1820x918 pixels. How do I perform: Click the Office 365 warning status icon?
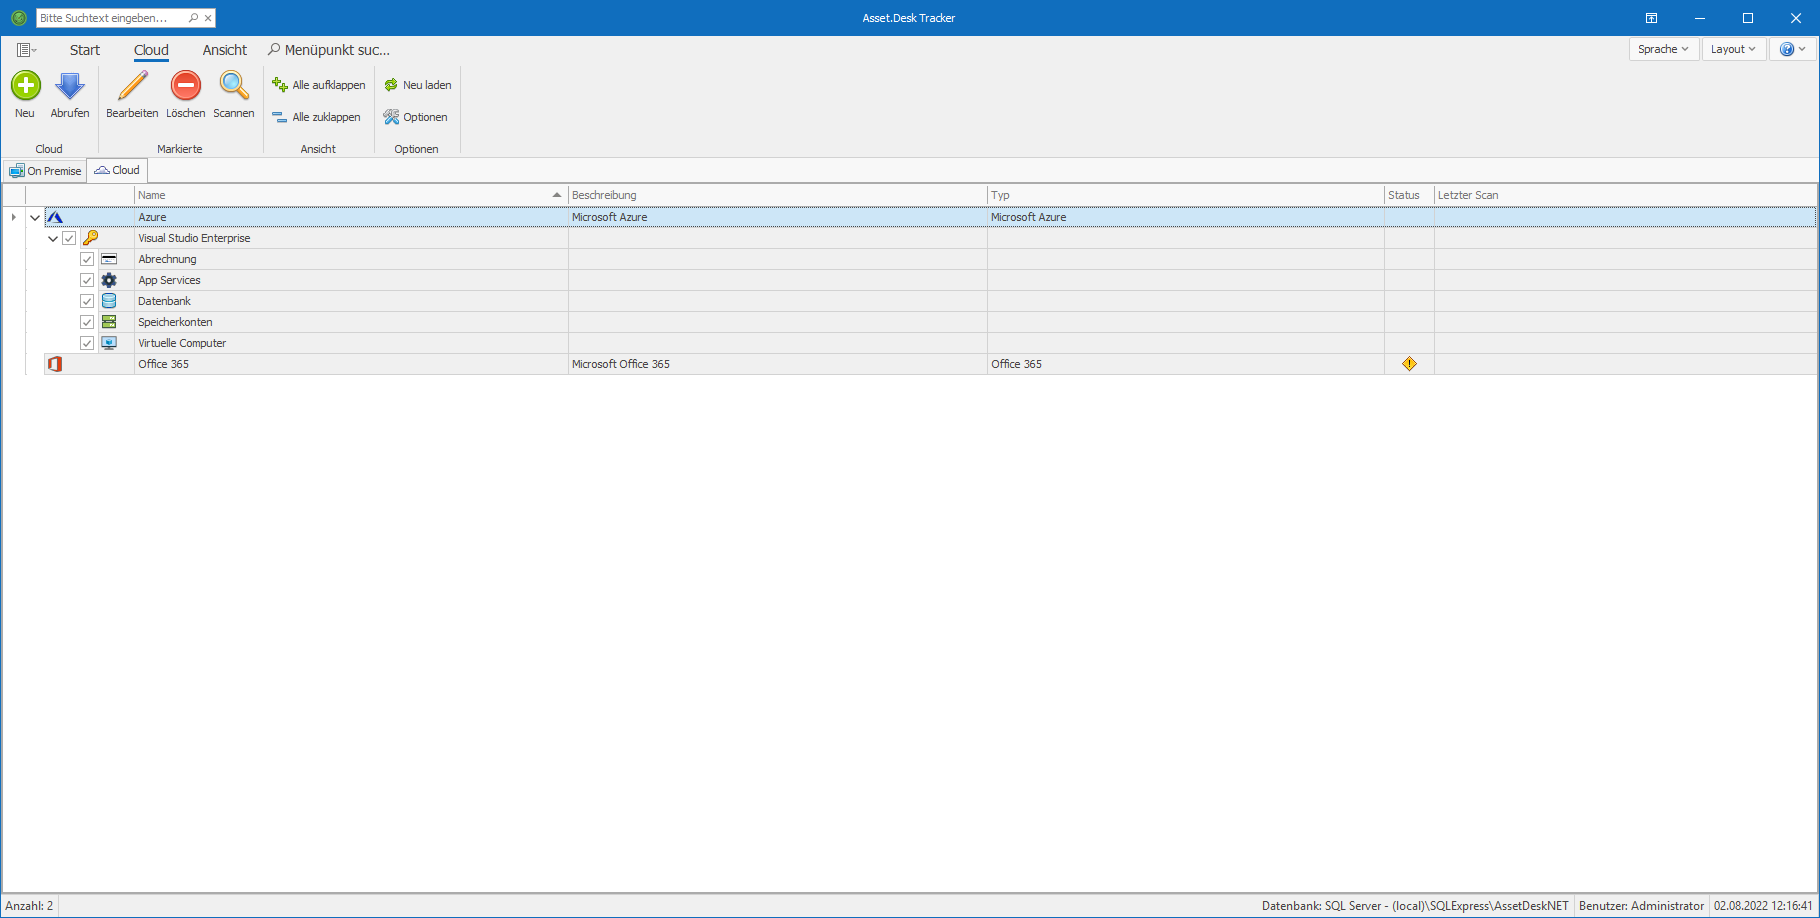coord(1409,364)
